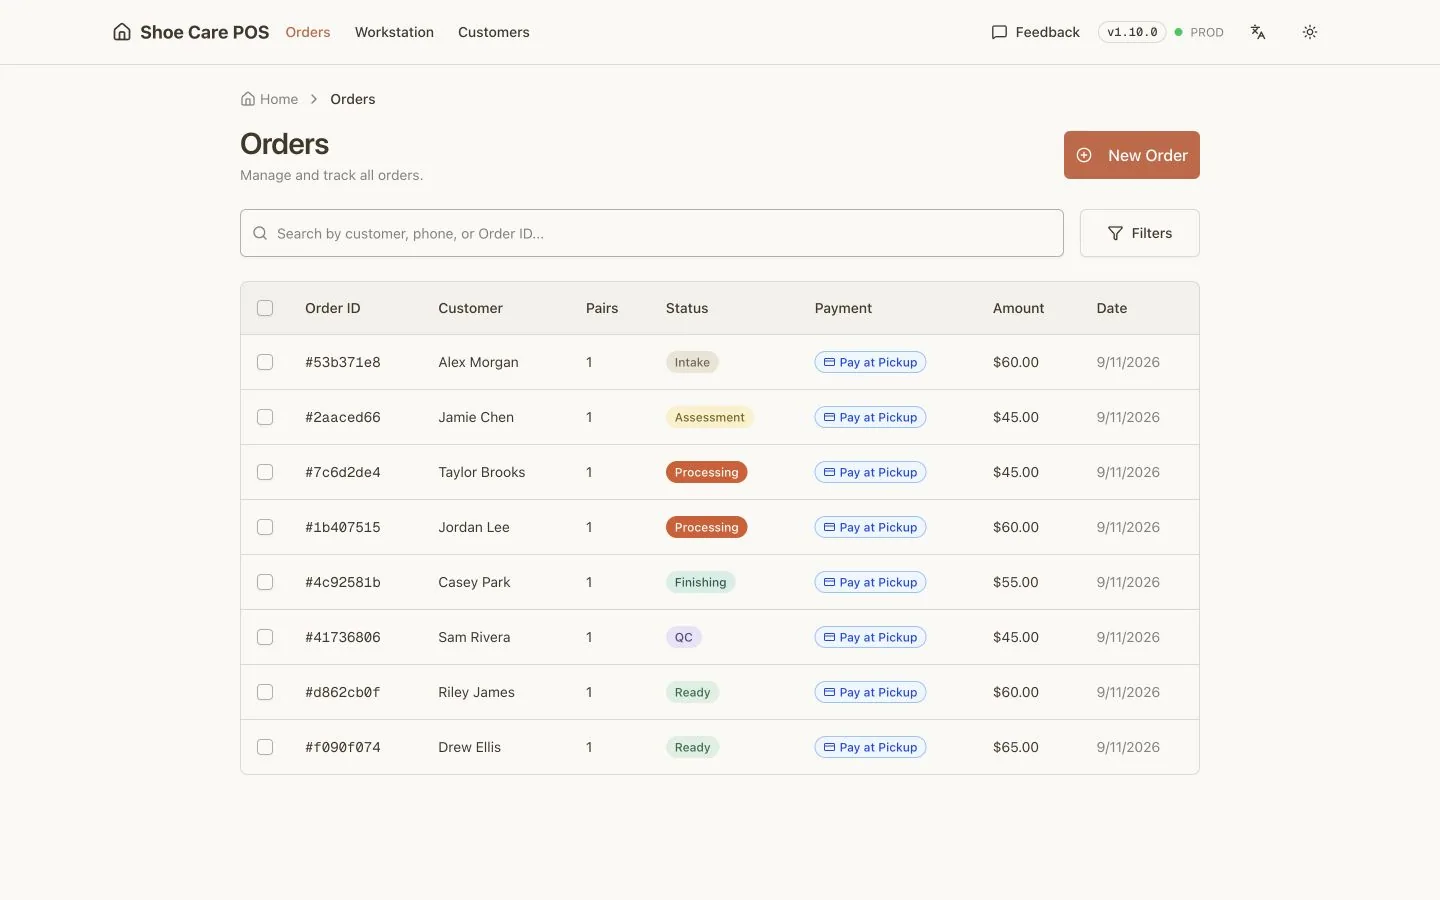The width and height of the screenshot is (1440, 900).
Task: Click the Home breadcrumb house icon
Action: point(248,99)
